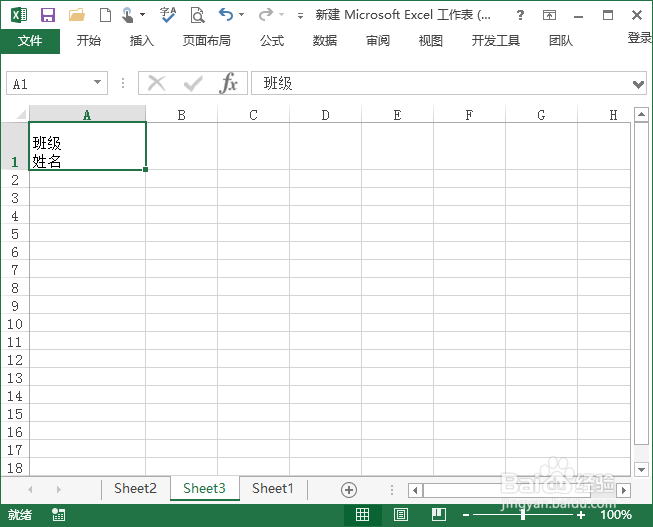Click the horizontal scrollbar left arrow

pos(415,490)
